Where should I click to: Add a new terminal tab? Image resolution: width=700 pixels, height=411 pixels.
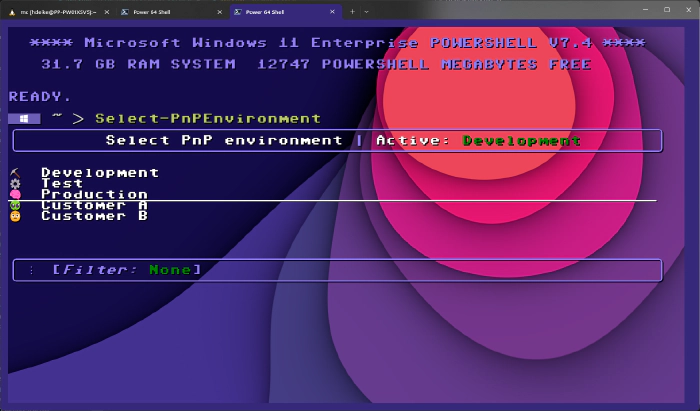pos(352,10)
